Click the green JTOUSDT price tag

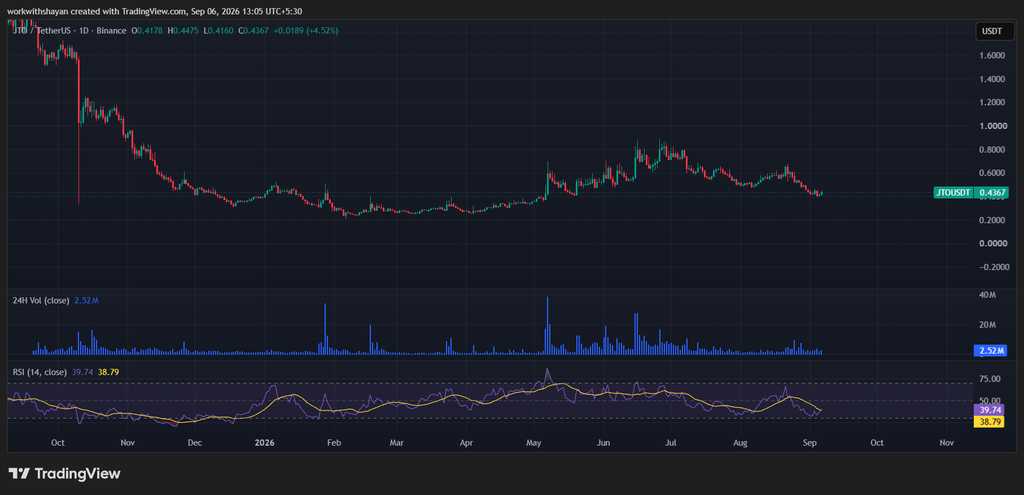pos(955,193)
